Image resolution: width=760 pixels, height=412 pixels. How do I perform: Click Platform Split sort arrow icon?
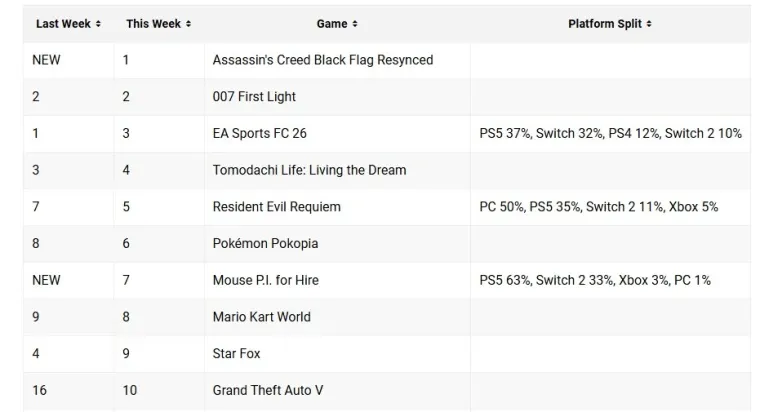tap(649, 24)
